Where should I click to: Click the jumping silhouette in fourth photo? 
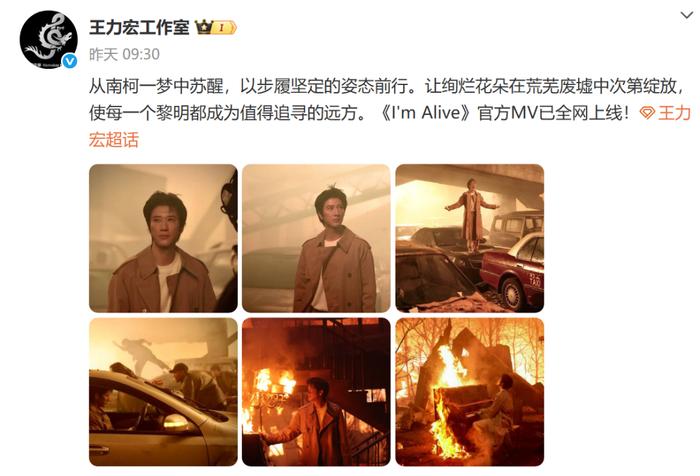click(x=139, y=355)
